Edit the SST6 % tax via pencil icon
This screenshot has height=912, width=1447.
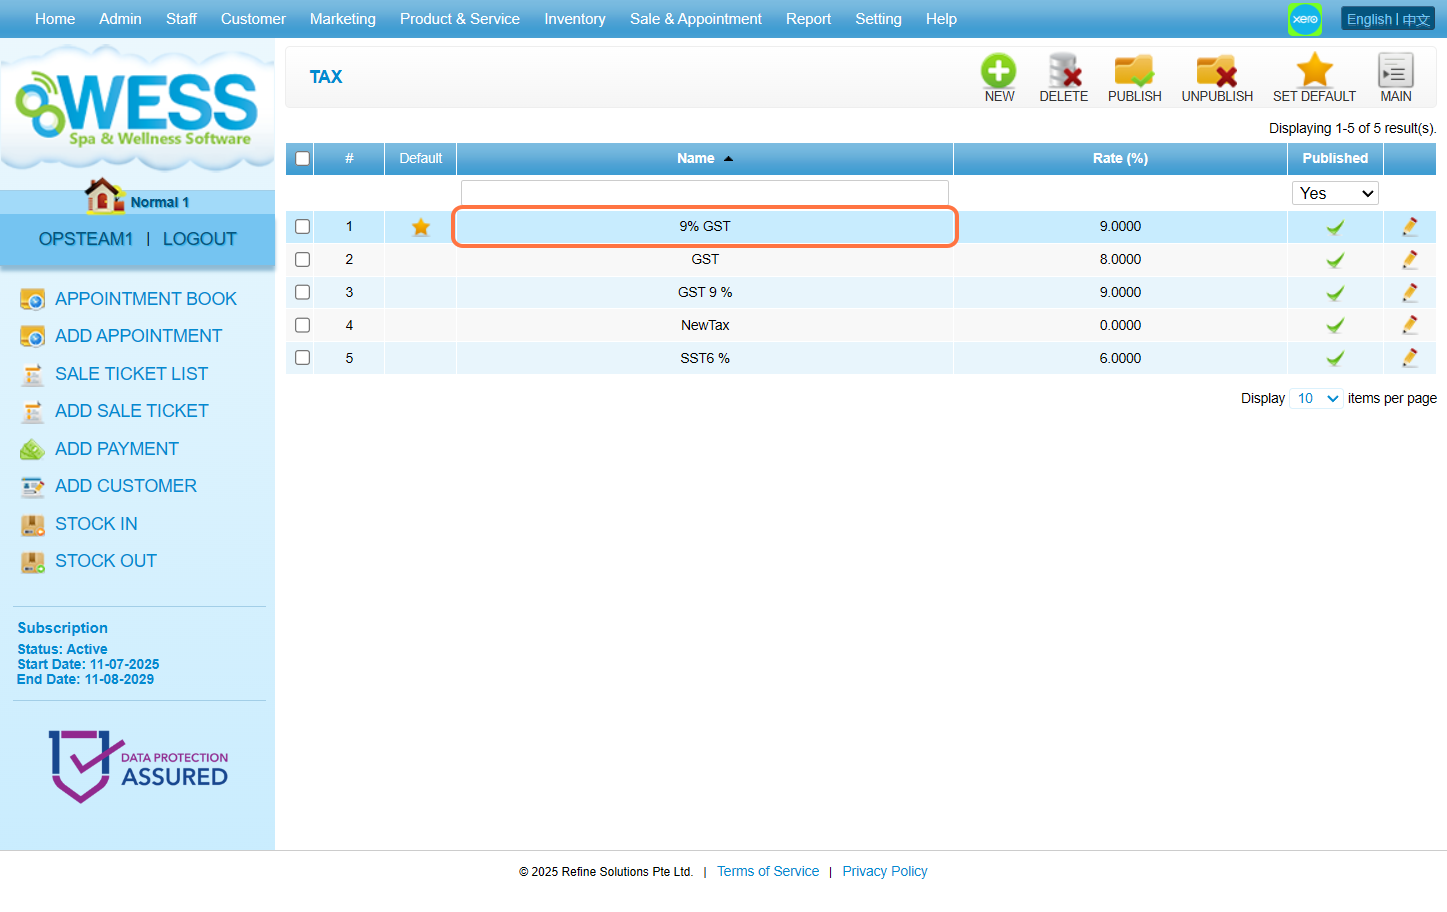point(1409,358)
